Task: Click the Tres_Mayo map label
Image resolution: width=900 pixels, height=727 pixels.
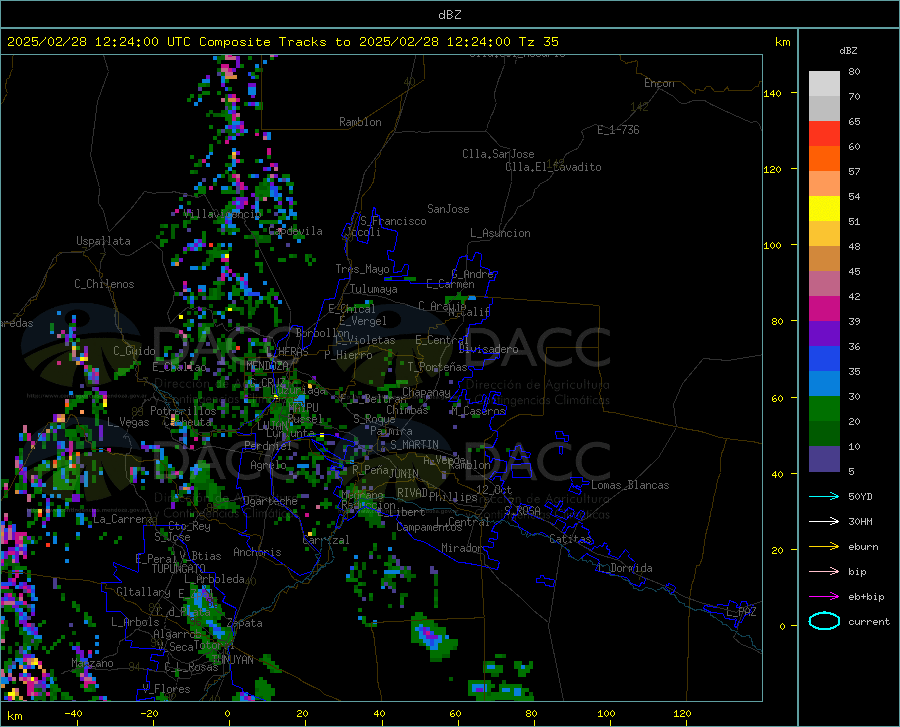Action: coord(362,269)
